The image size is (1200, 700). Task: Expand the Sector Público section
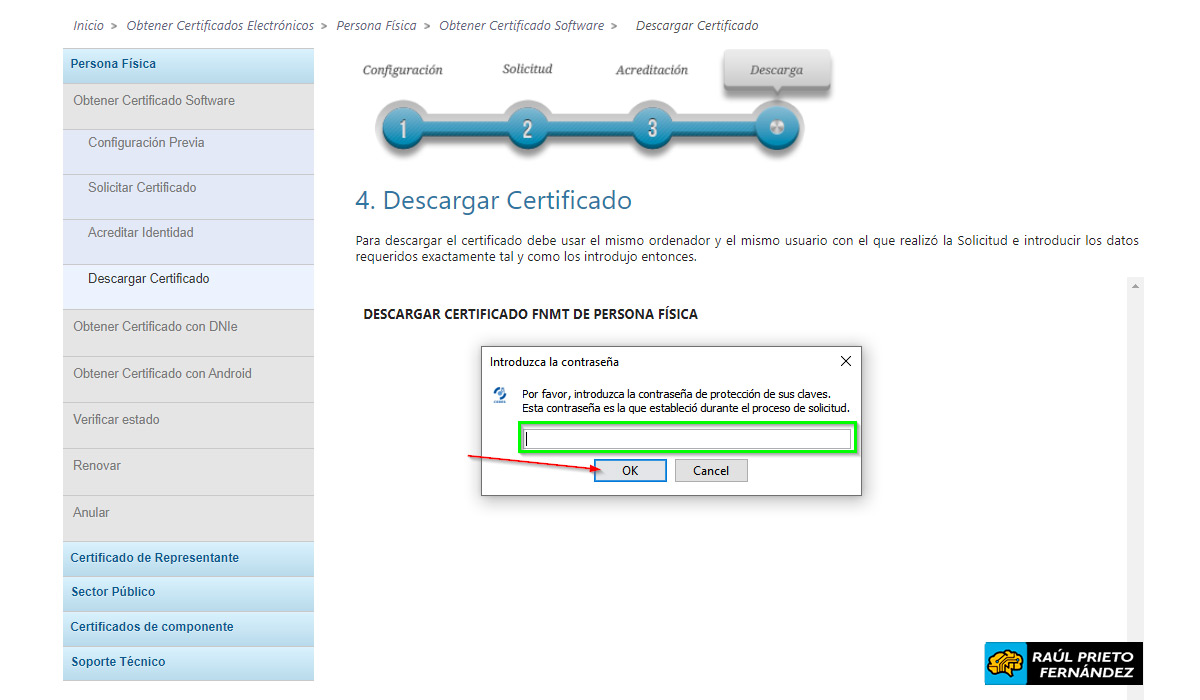click(x=112, y=592)
